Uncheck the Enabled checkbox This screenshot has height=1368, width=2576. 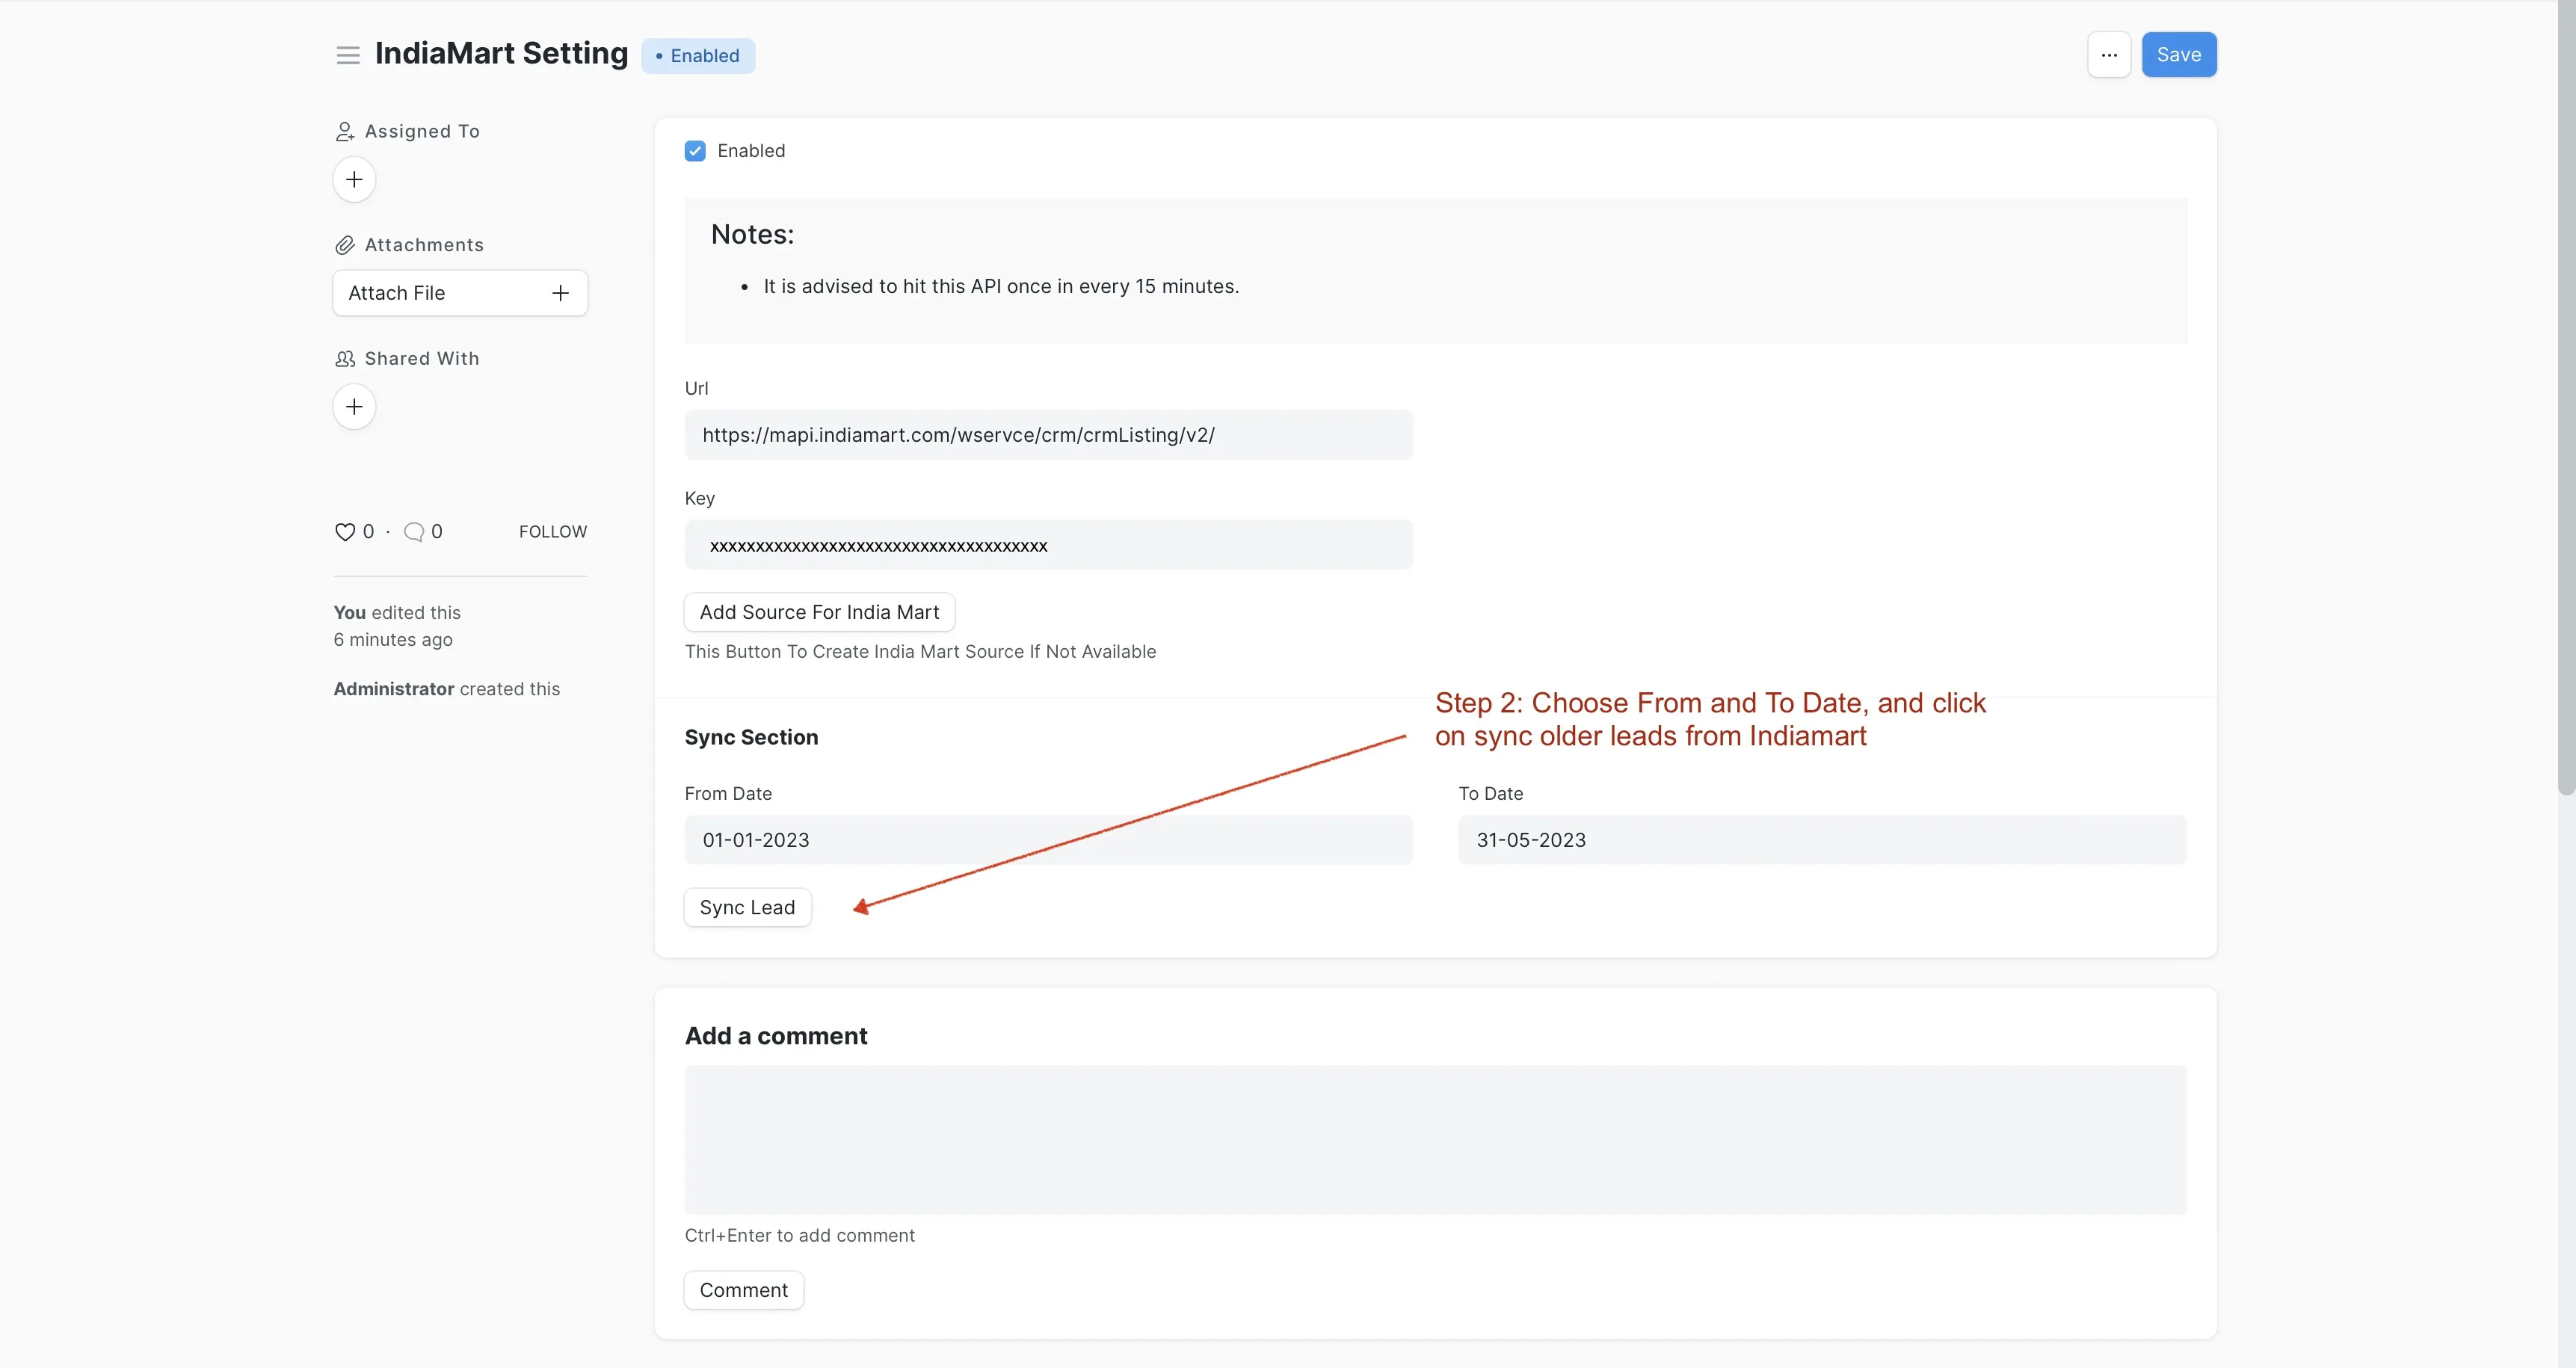[695, 151]
